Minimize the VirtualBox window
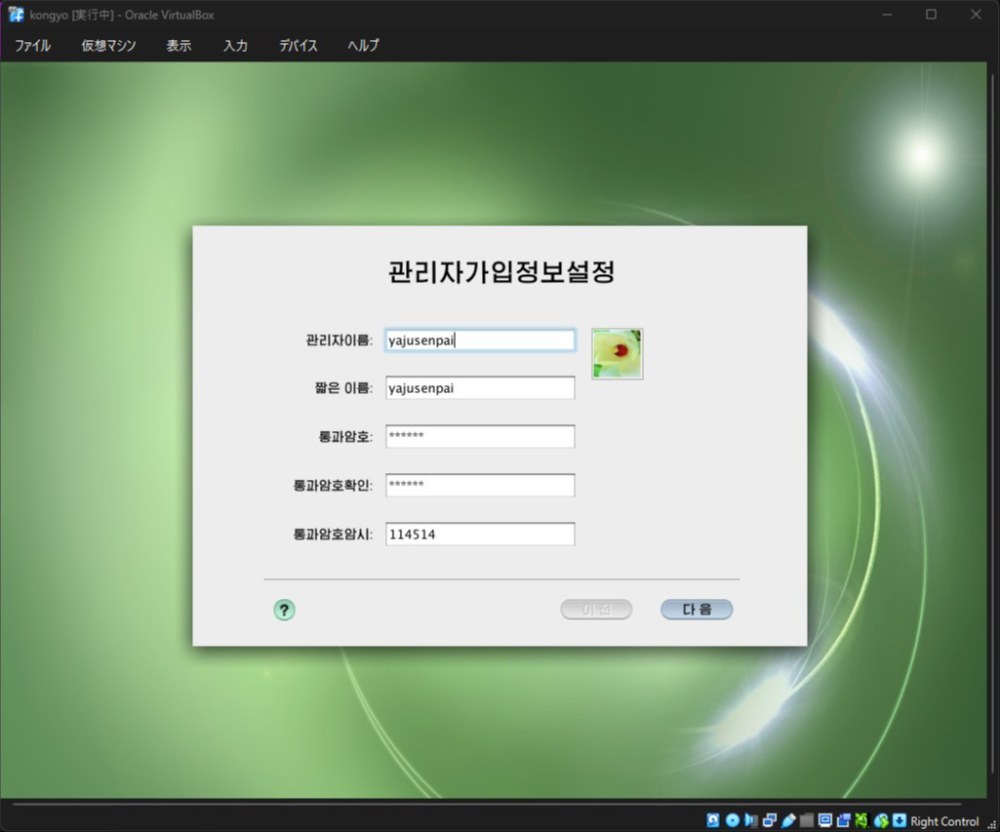1000x832 pixels. pos(887,14)
